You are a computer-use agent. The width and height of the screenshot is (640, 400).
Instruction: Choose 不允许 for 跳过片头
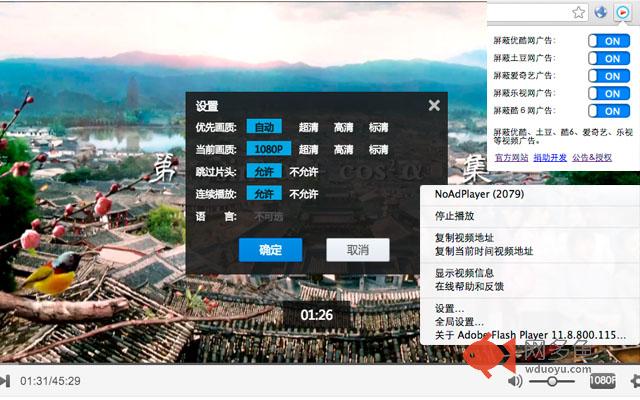(x=304, y=172)
